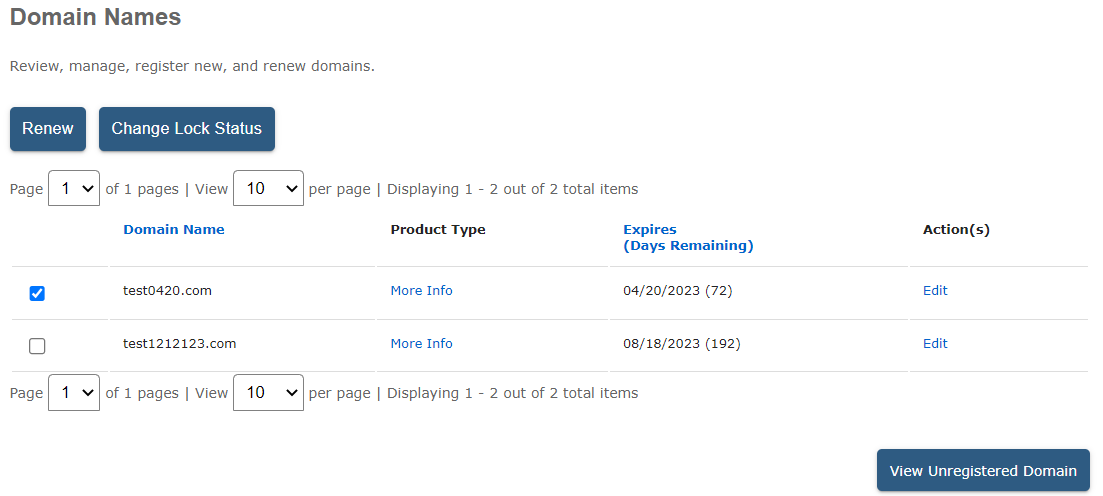Click the 04/20/2023 (72) expiry date

click(x=679, y=291)
